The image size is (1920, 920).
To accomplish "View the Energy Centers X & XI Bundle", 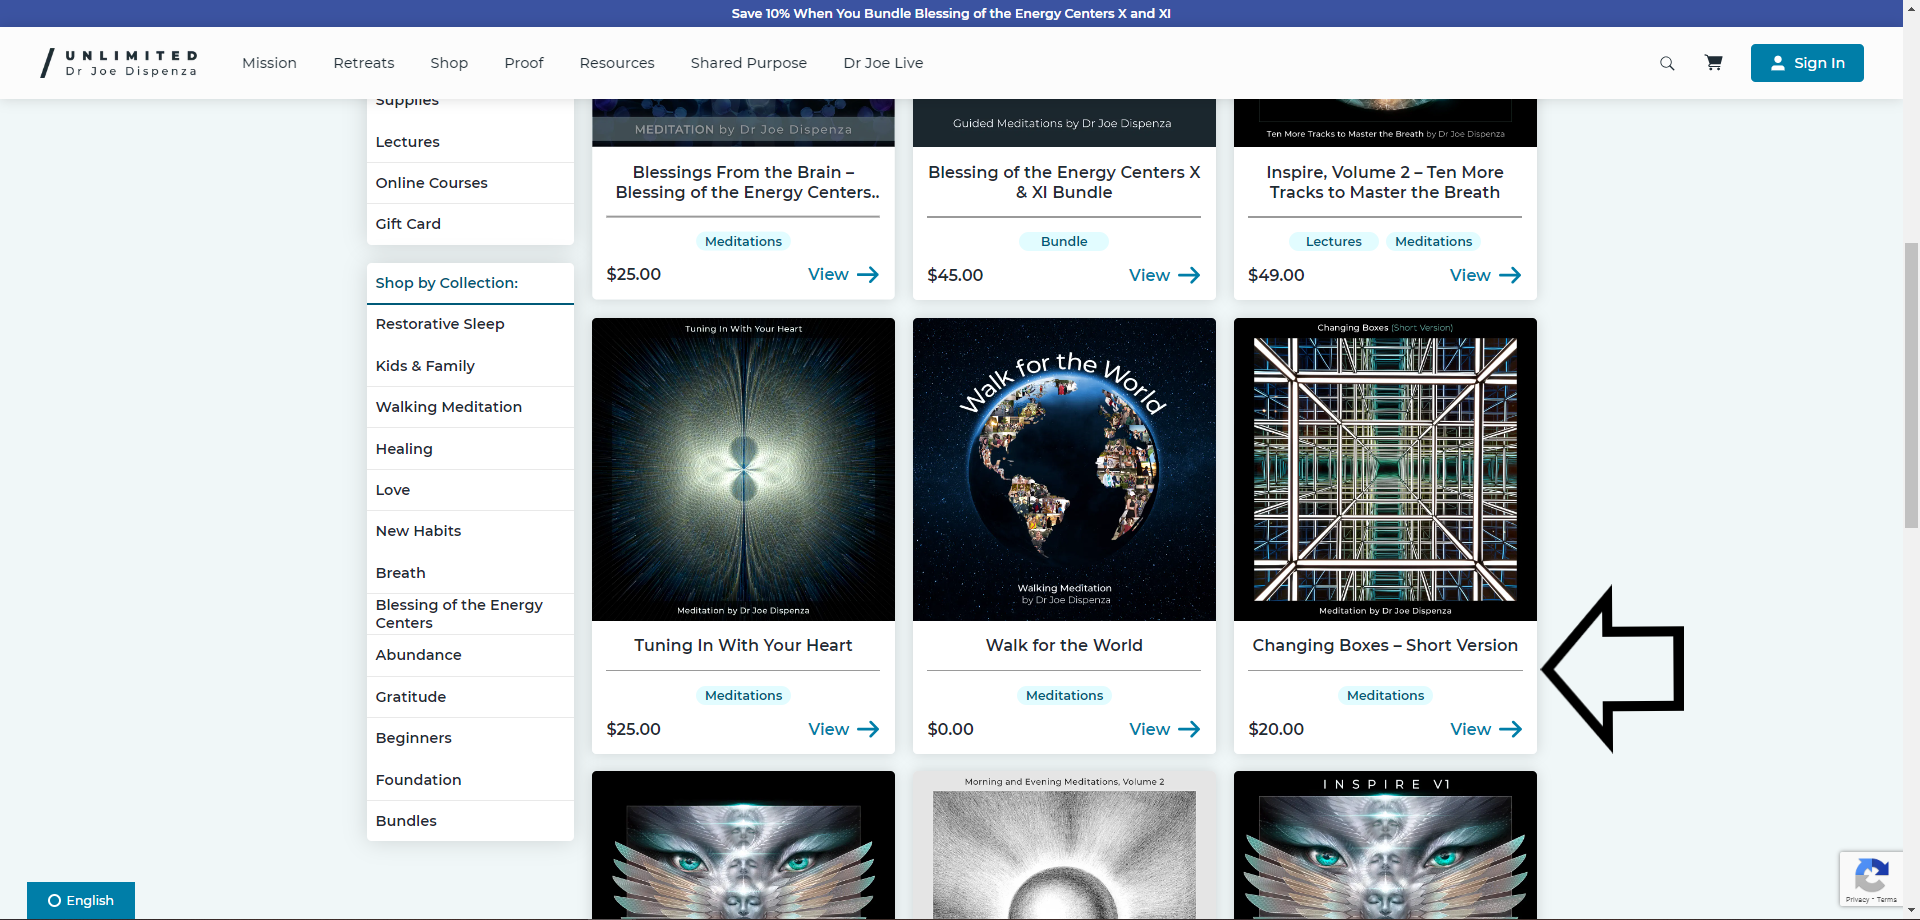I will coord(1164,275).
